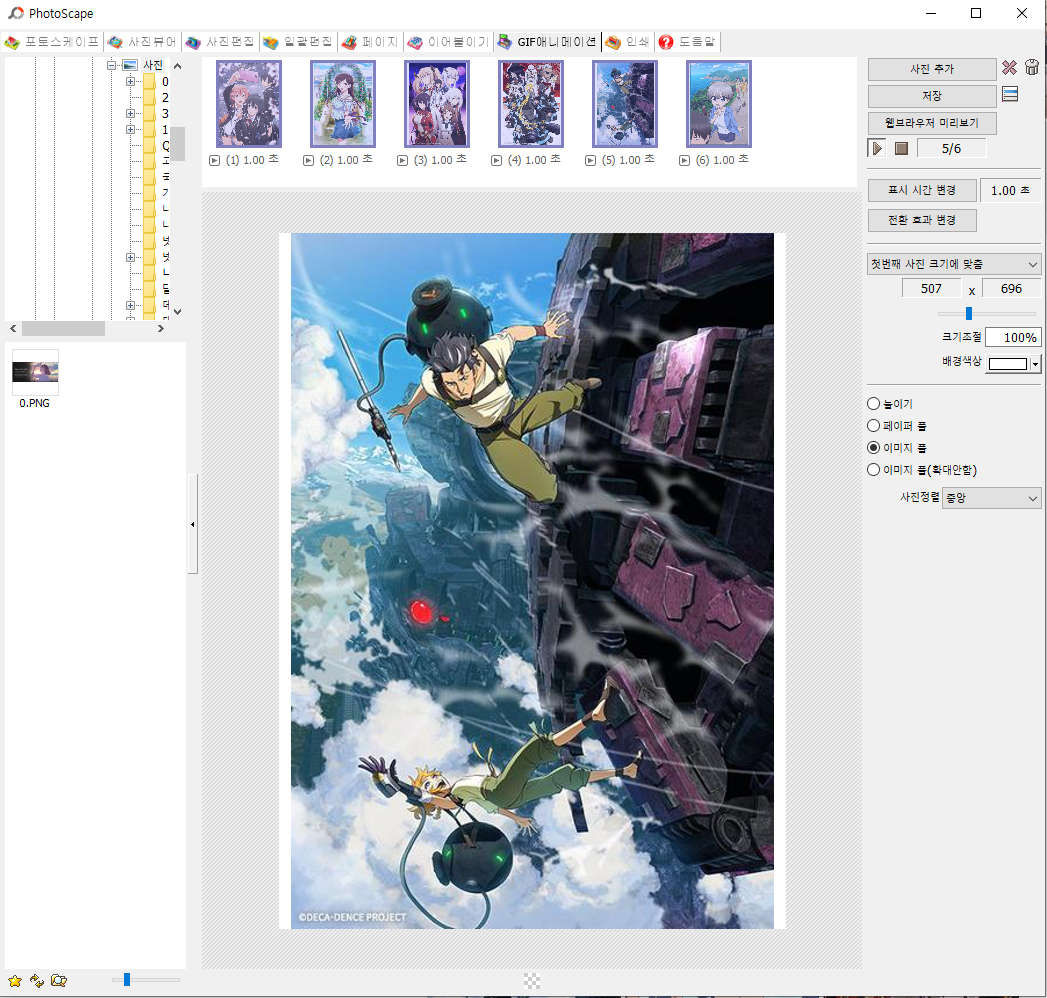Select the frame (4) thumbnail in filmstrip
This screenshot has width=1047, height=998.
pos(531,104)
